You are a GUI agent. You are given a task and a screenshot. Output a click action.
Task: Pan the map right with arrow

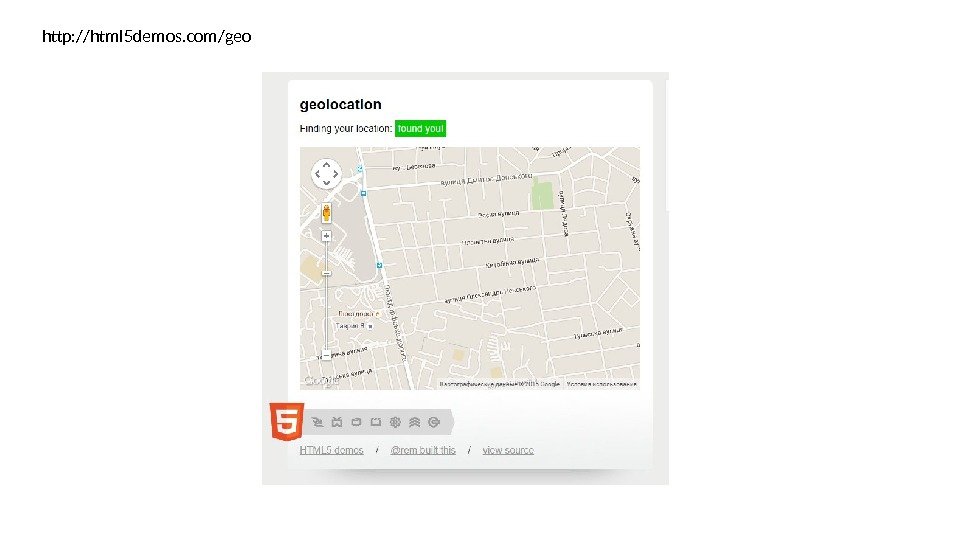(x=336, y=174)
